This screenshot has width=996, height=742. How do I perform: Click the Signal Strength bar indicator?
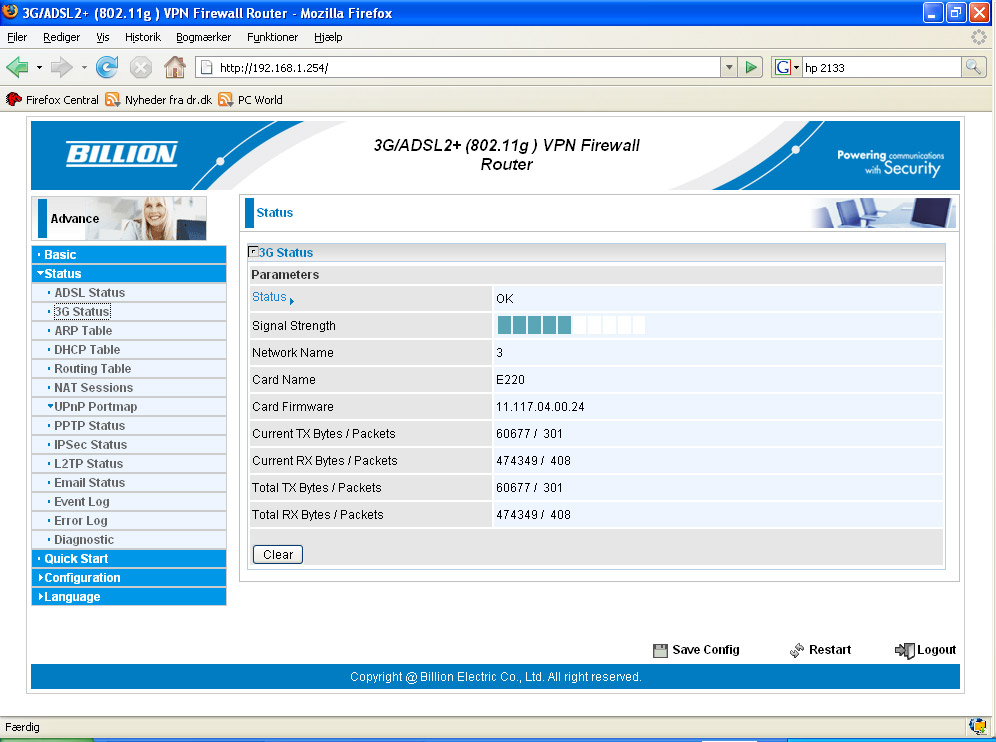[x=571, y=325]
